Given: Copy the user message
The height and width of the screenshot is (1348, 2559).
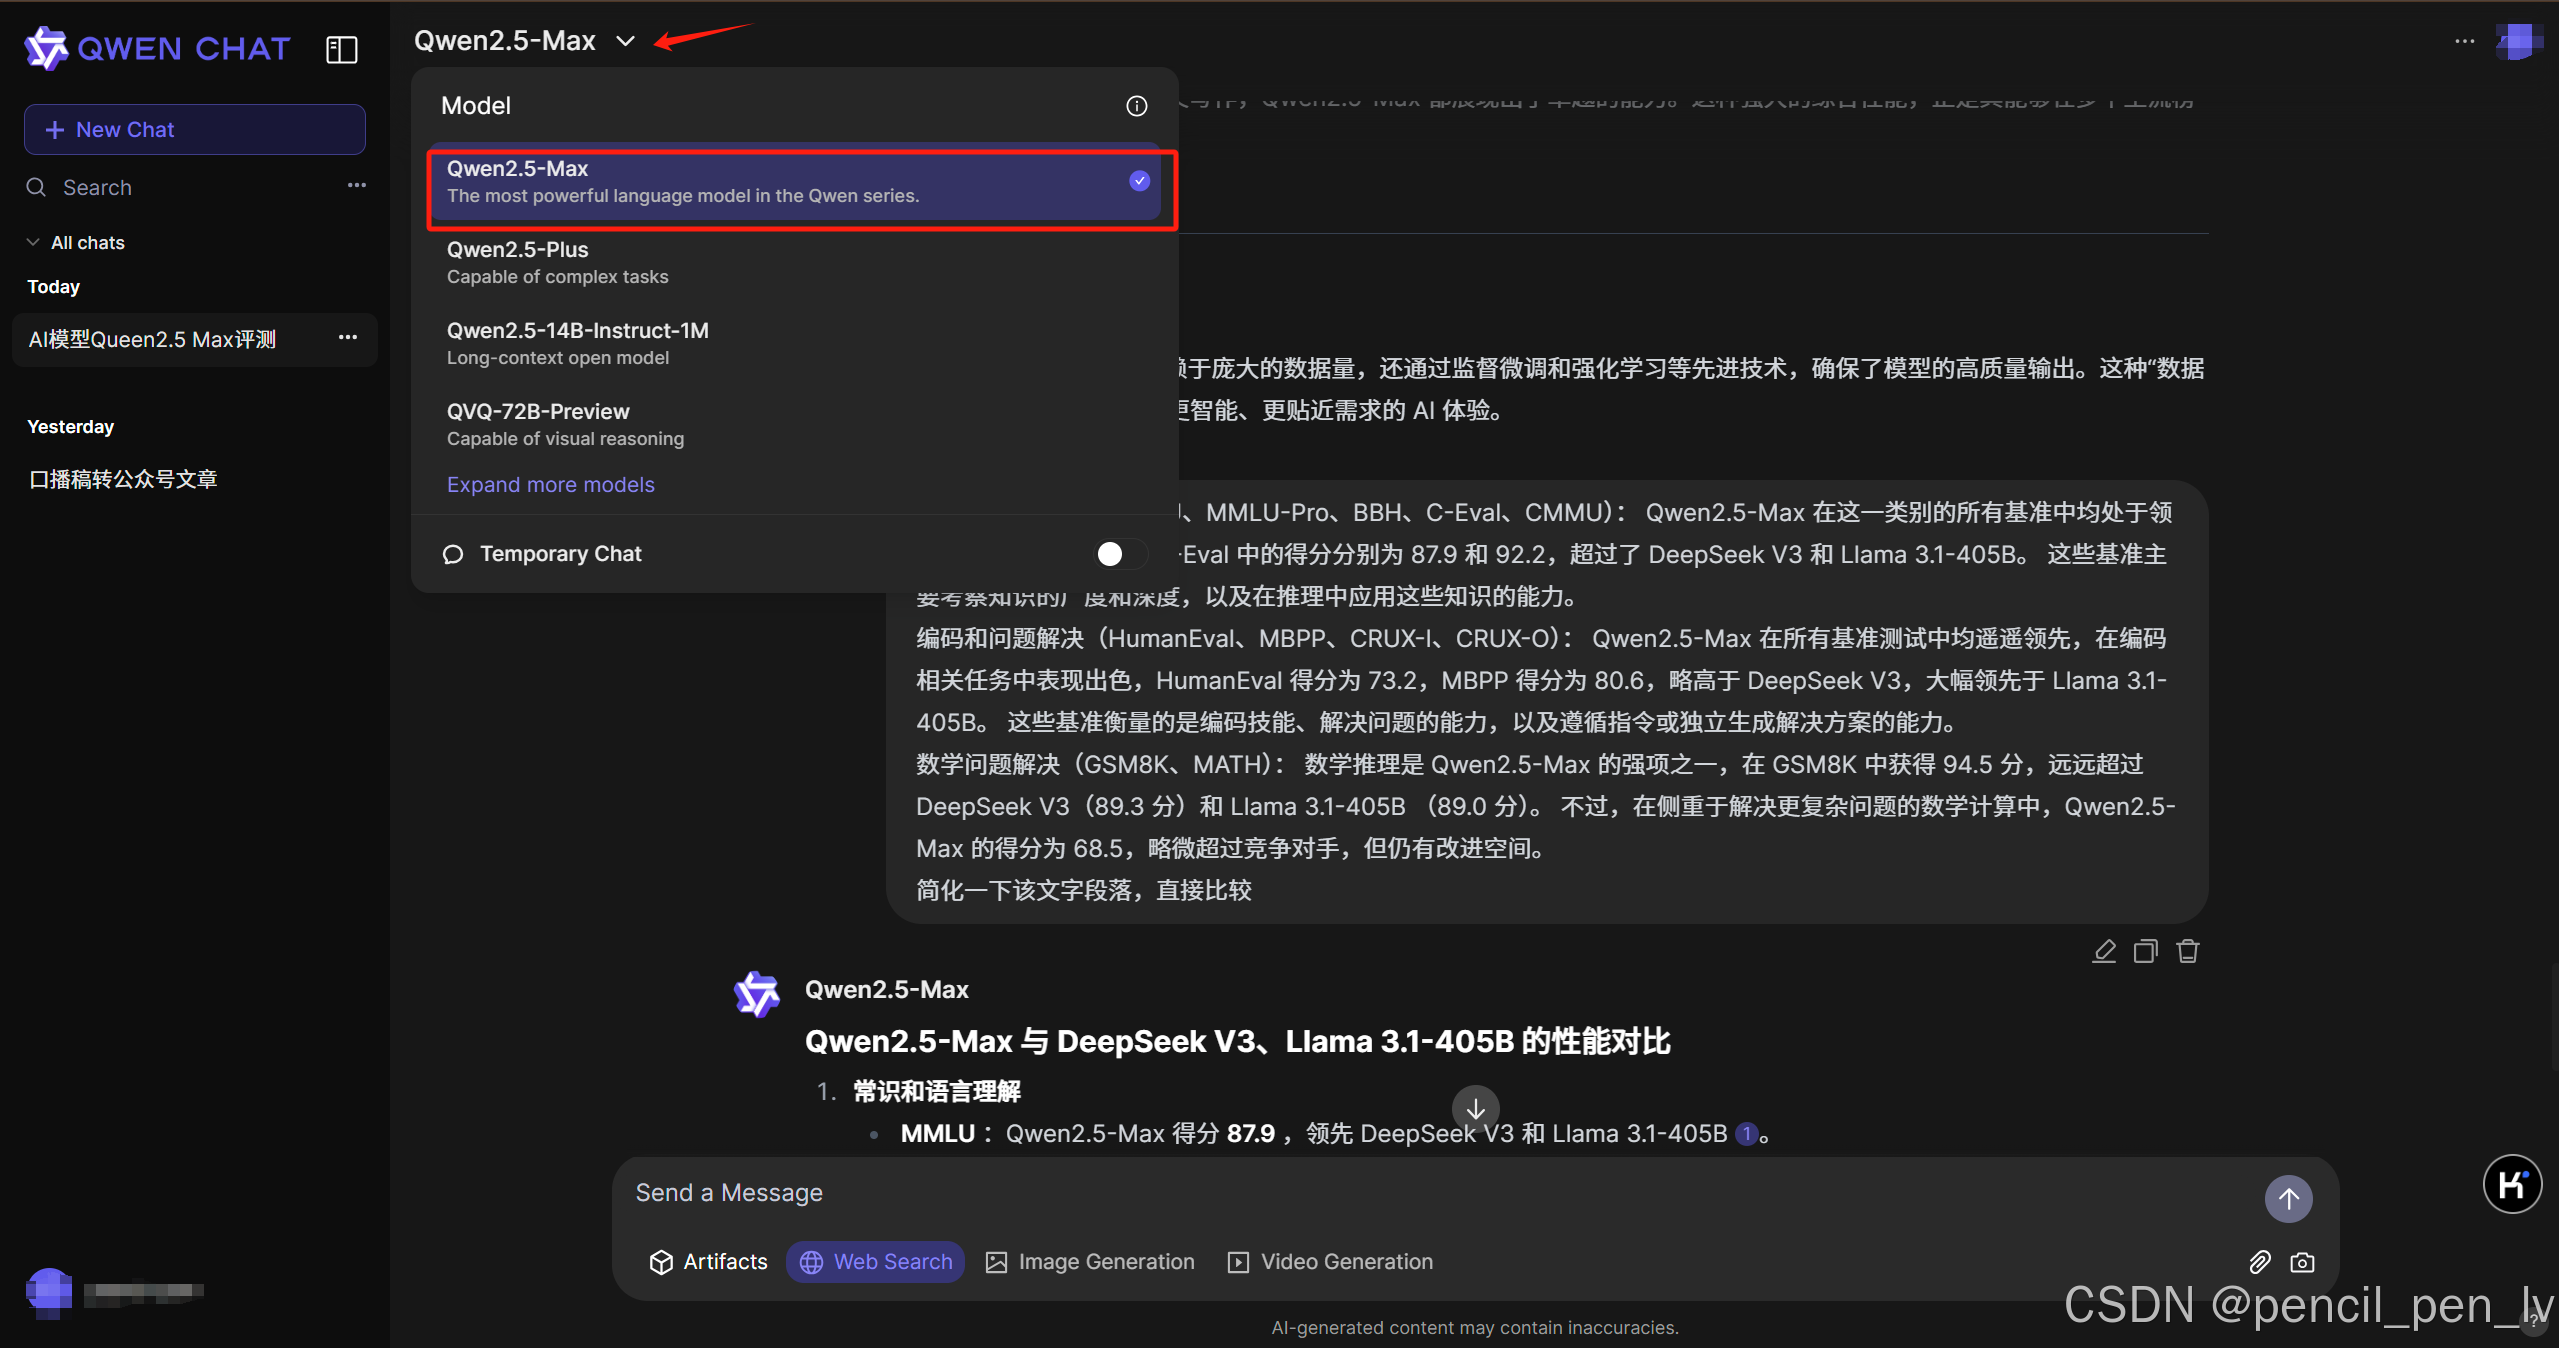Looking at the screenshot, I should (x=2145, y=951).
